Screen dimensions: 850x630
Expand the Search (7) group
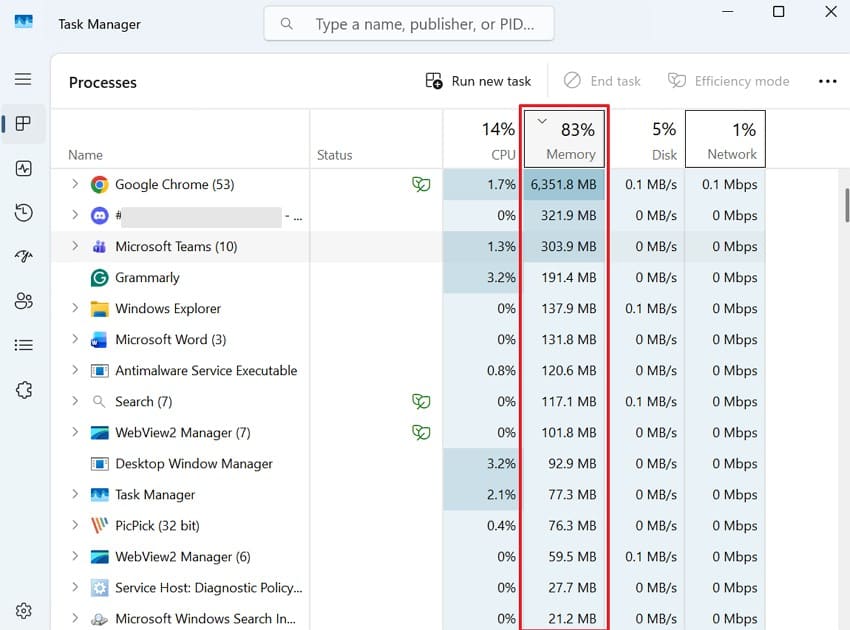coord(75,401)
